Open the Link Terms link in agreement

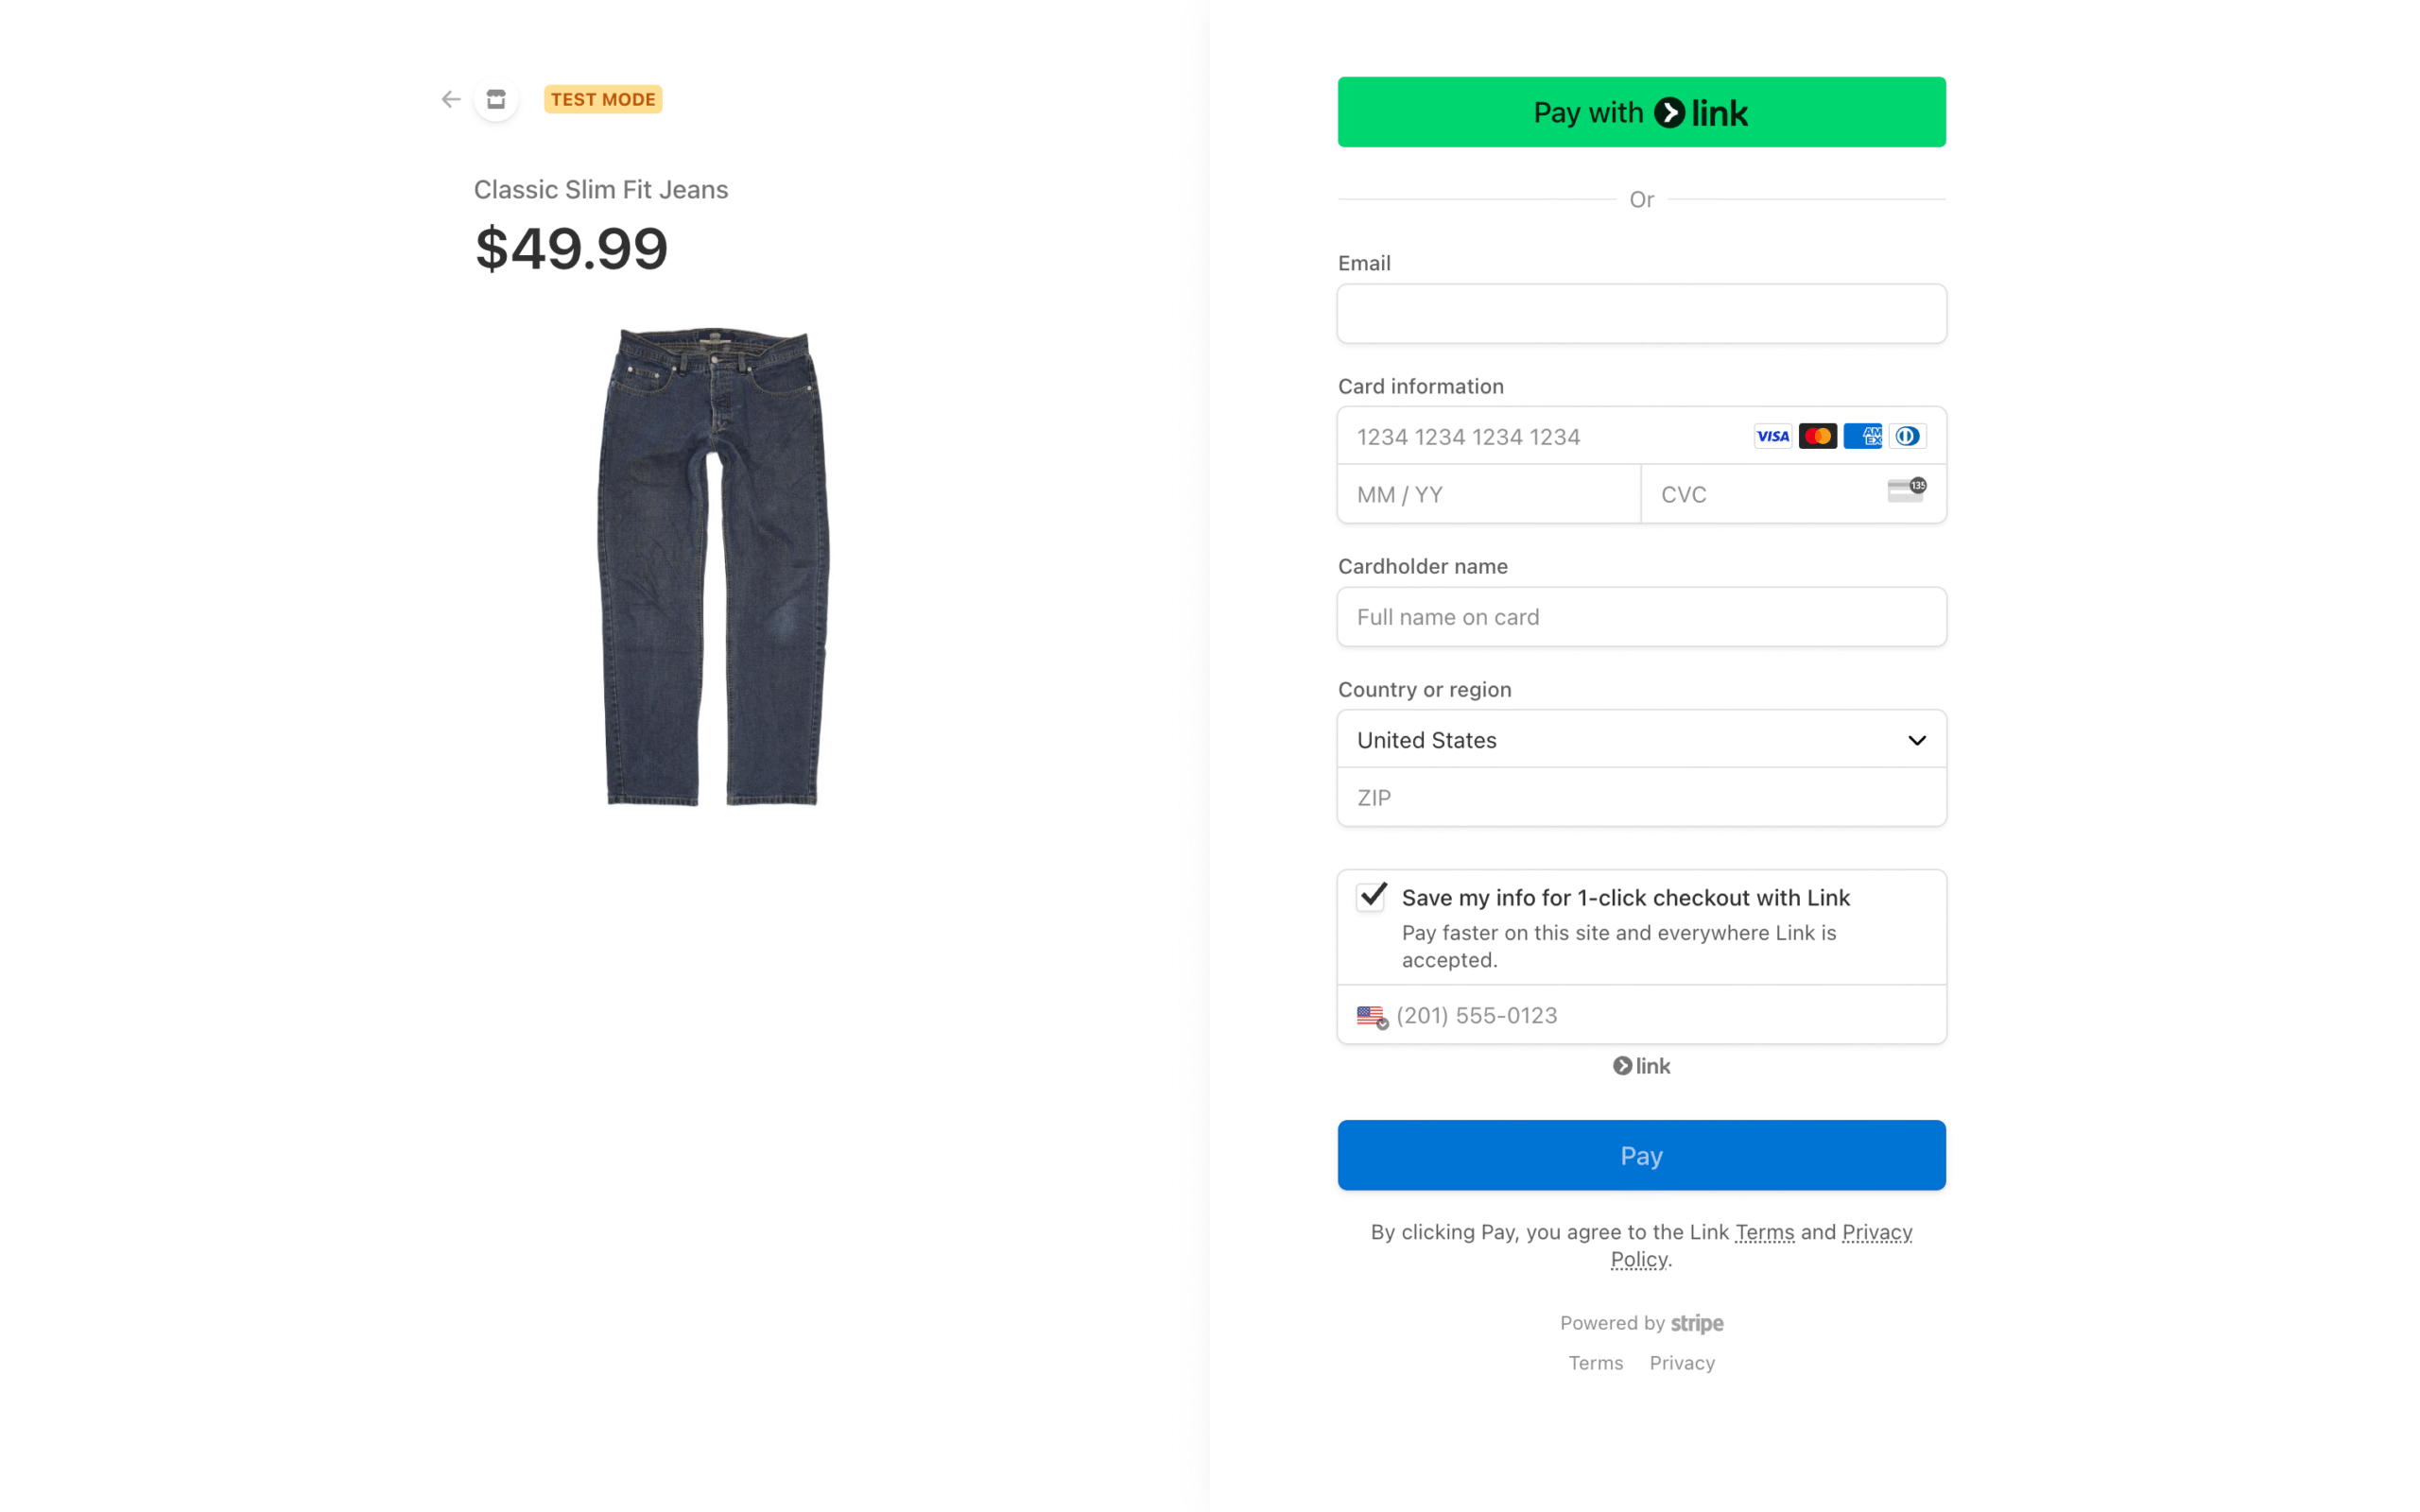click(1764, 1232)
